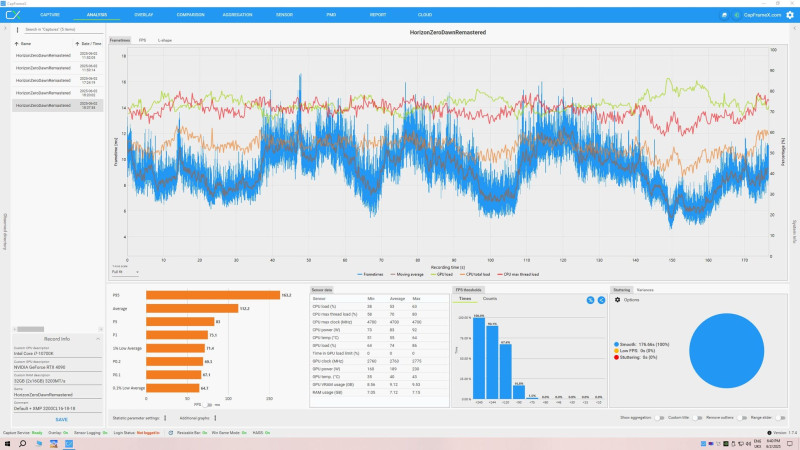Toggle the Range slider switch
This screenshot has width=800, height=450.
[780, 418]
